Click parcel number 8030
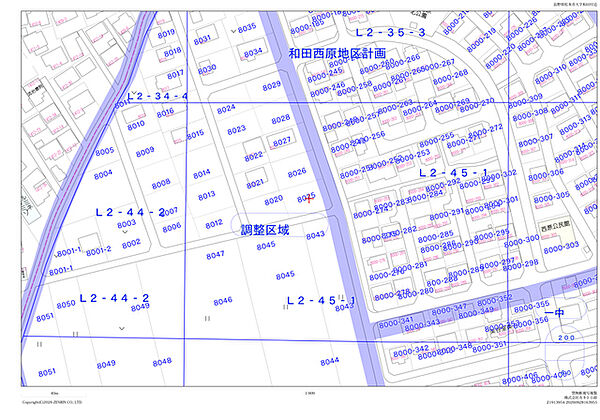This screenshot has height=420, width=600. (207, 69)
